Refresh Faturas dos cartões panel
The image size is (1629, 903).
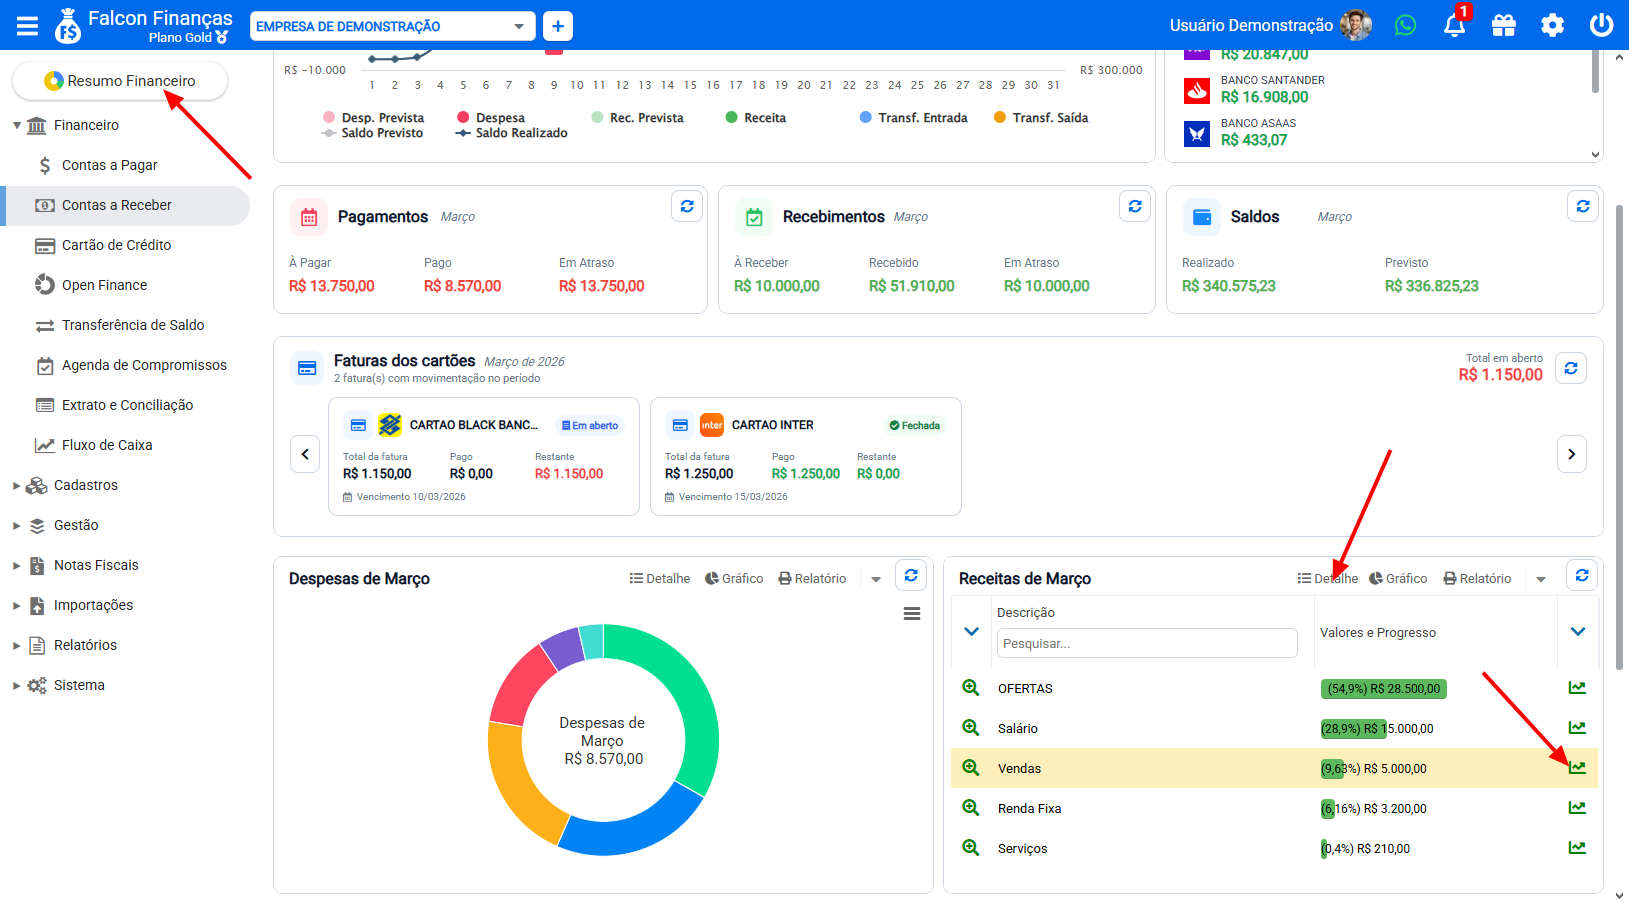pos(1571,368)
